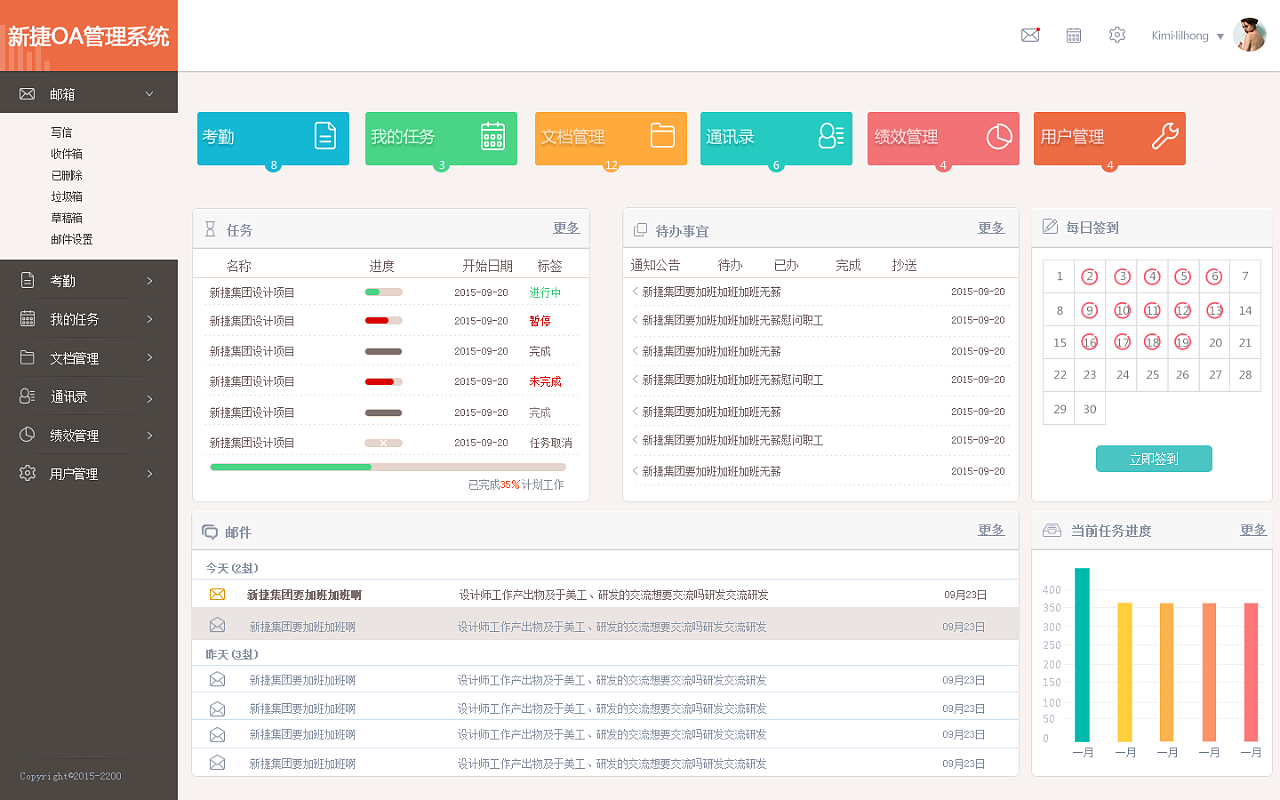Click 更多 in the 当前任务进度 panel
The width and height of the screenshot is (1280, 800).
[x=1253, y=530]
